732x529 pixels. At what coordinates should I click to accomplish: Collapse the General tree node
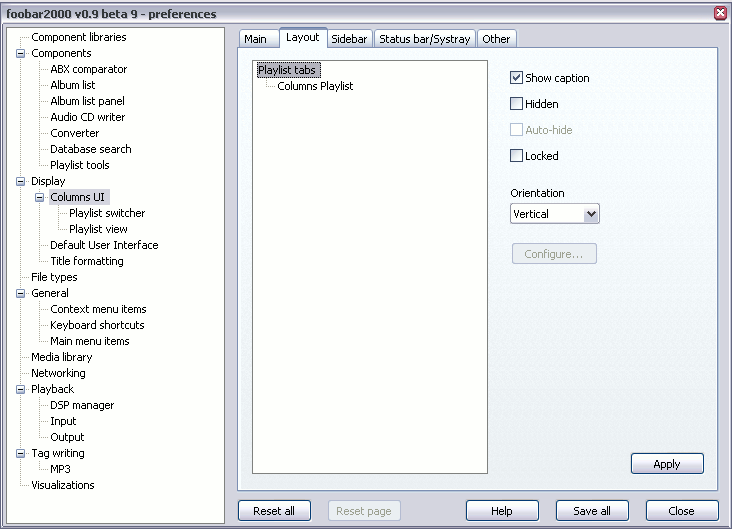[20, 293]
